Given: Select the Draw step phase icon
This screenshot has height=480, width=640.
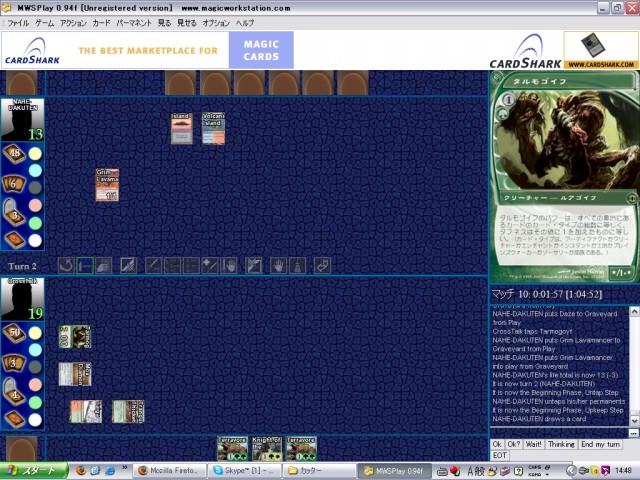Looking at the screenshot, I should (x=104, y=266).
